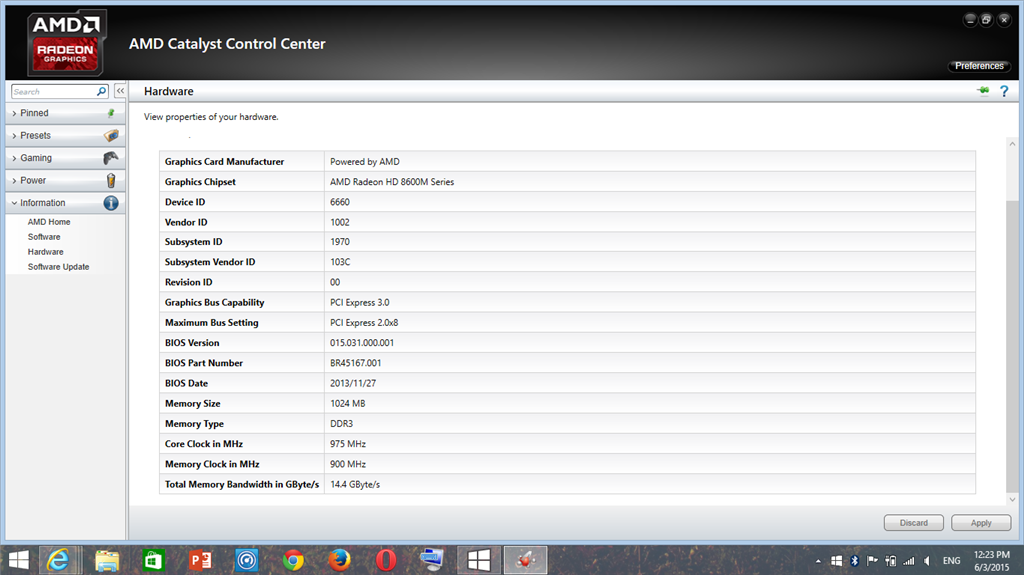This screenshot has width=1024, height=575.
Task: Click the Discard button
Action: pyautogui.click(x=914, y=523)
